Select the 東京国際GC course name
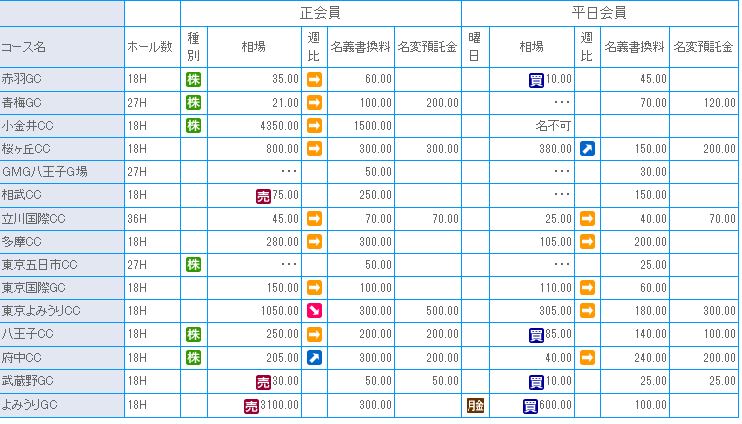742x424 pixels. point(34,288)
